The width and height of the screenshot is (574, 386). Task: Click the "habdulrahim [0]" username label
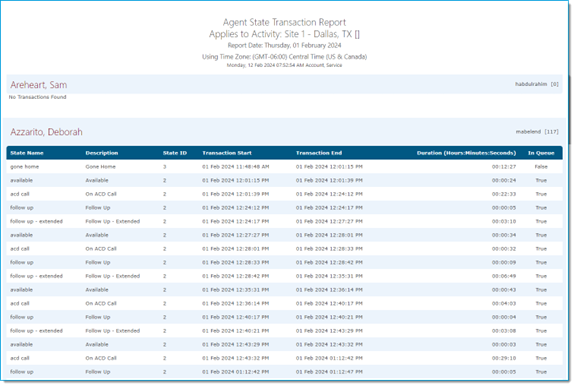(537, 84)
